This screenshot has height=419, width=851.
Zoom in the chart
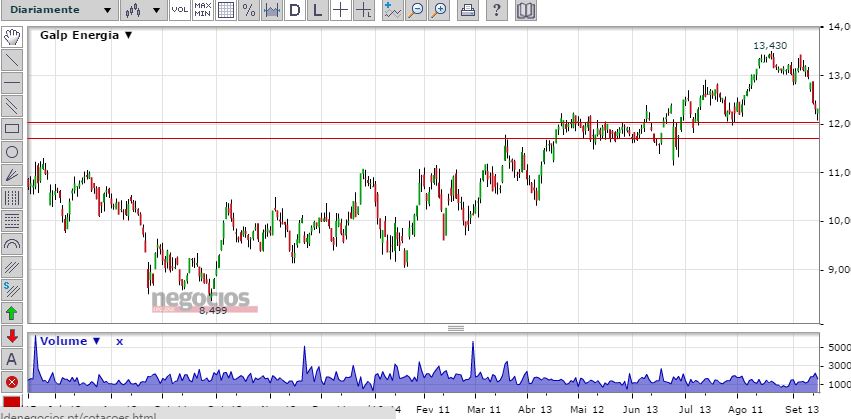click(440, 10)
